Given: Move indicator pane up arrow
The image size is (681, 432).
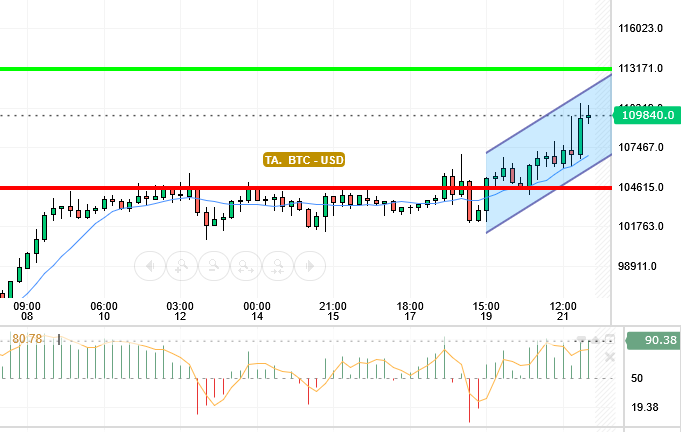Looking at the screenshot, I should pos(595,340).
